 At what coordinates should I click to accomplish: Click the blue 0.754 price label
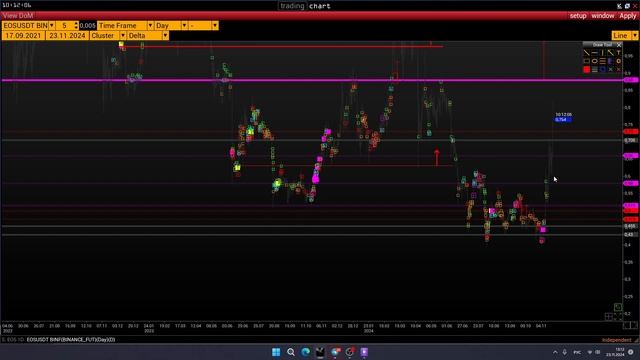563,120
